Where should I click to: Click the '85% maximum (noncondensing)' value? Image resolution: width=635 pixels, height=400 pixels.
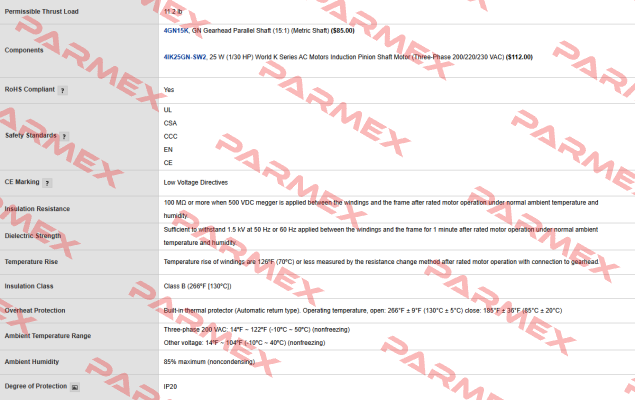tap(209, 362)
